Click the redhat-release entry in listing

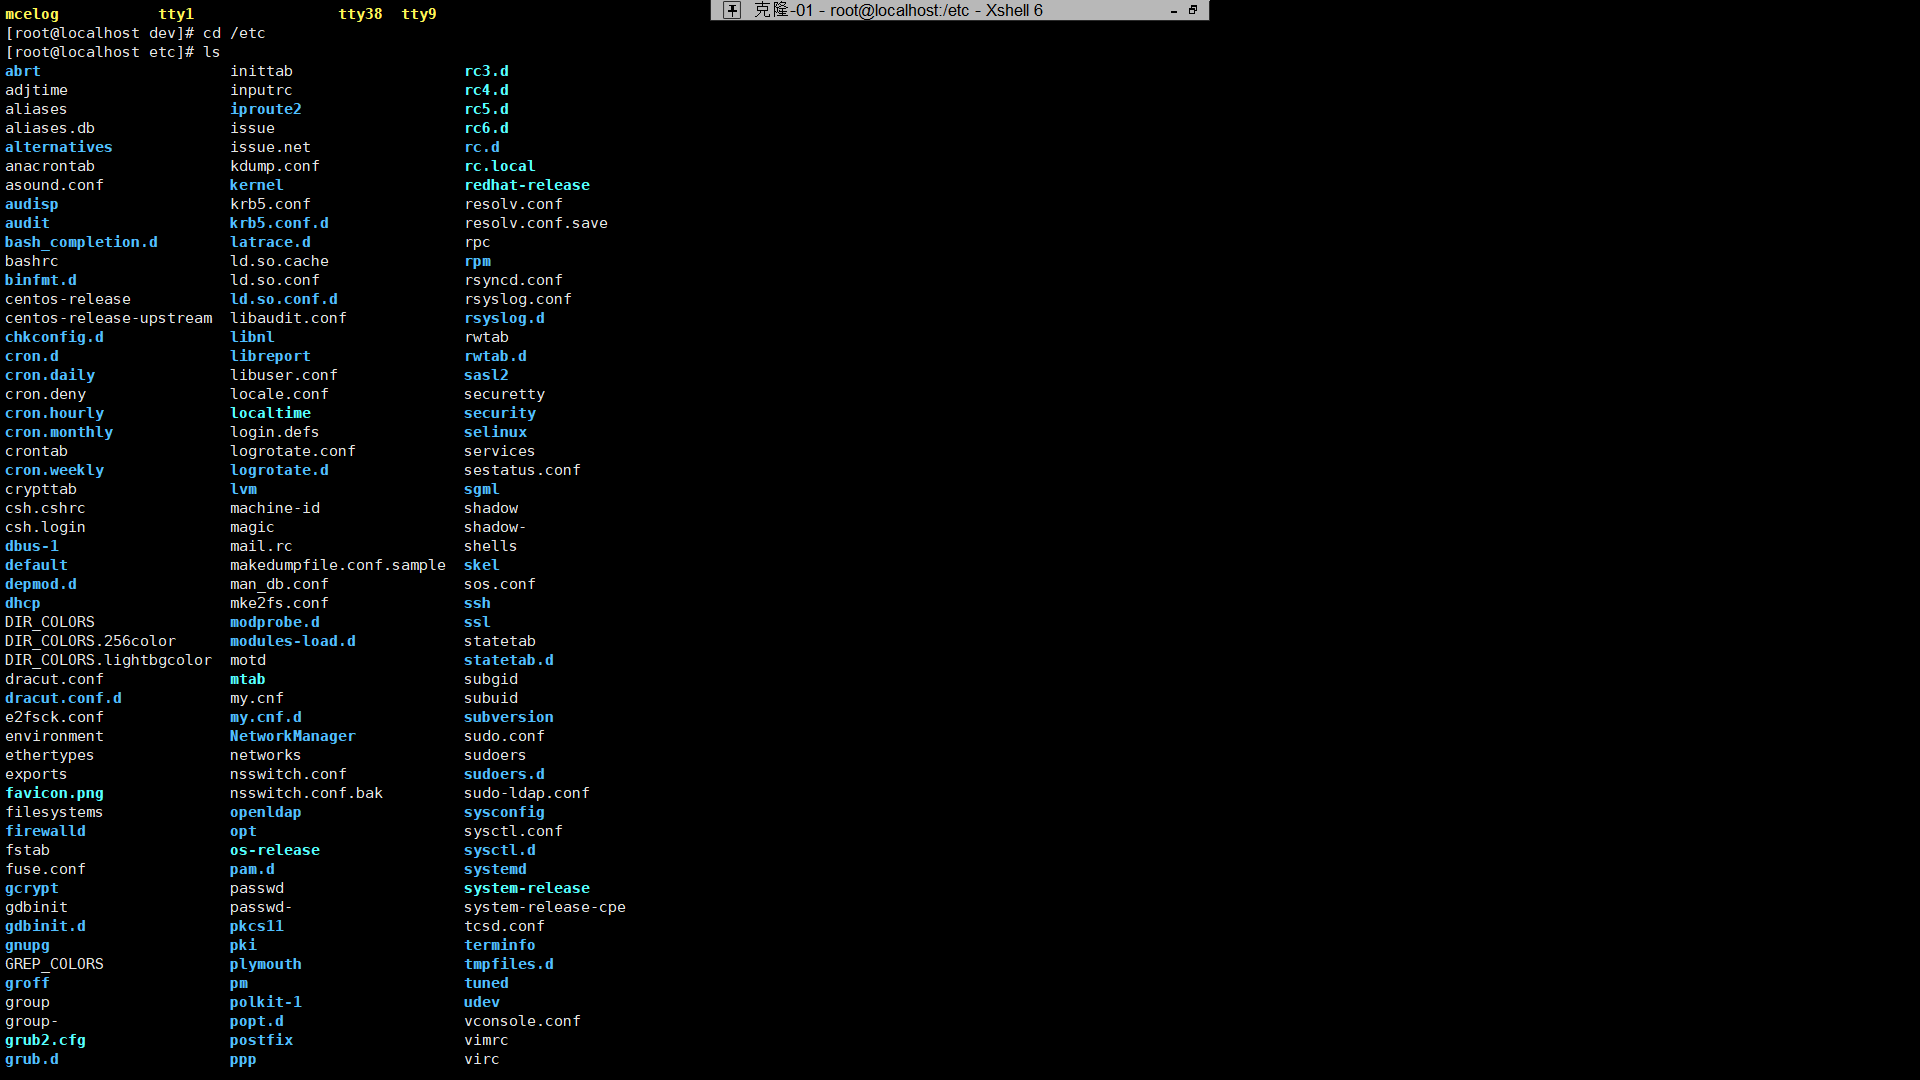[x=526, y=185]
